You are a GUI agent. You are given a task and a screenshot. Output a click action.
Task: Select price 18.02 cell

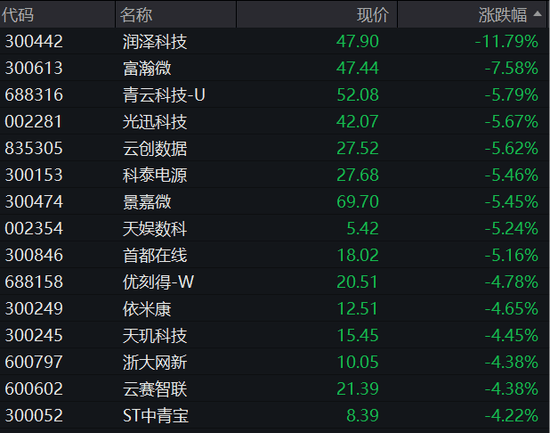357,255
